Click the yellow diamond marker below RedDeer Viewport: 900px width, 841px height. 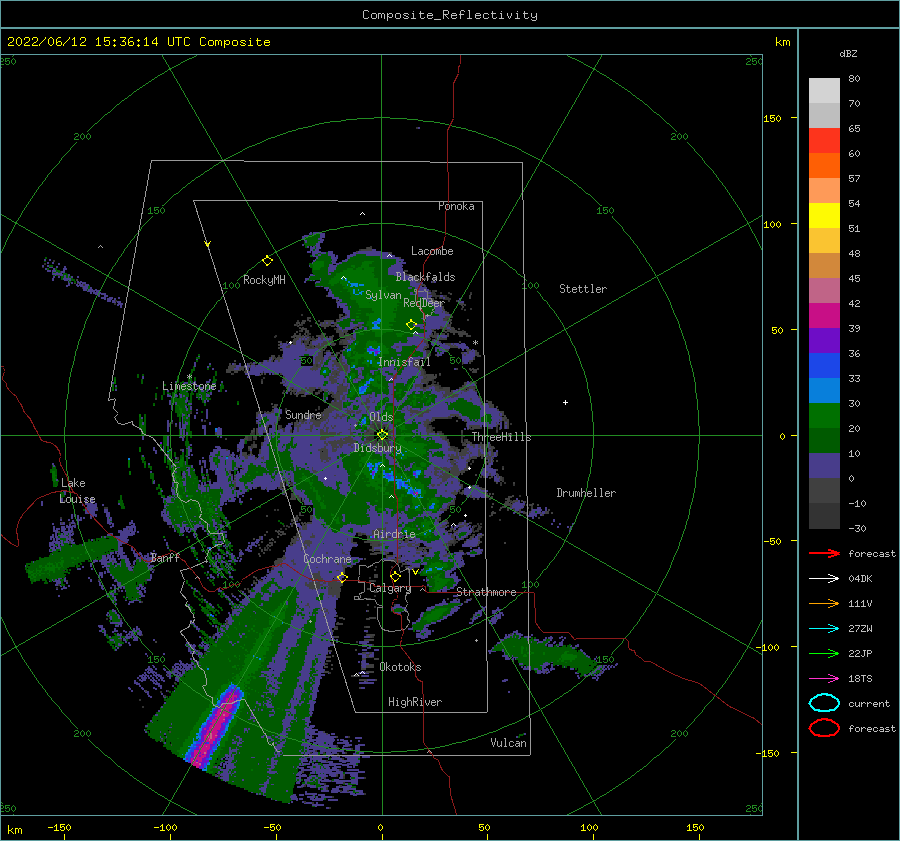coord(412,325)
